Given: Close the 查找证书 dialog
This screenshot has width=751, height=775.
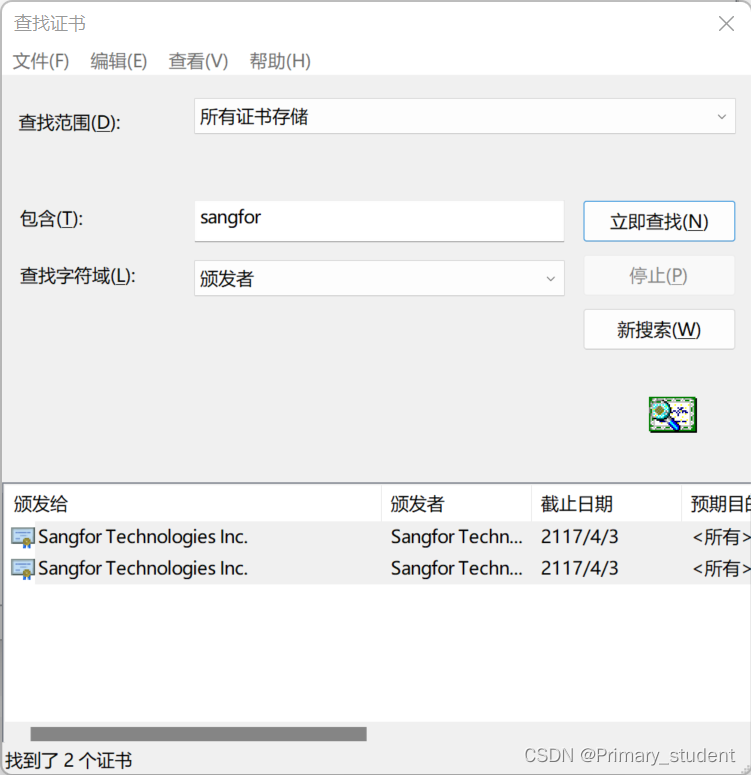Looking at the screenshot, I should point(726,23).
